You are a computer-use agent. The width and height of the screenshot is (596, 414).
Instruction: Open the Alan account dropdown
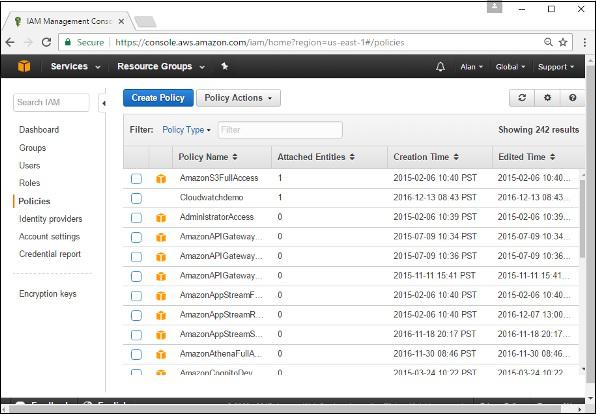point(471,67)
